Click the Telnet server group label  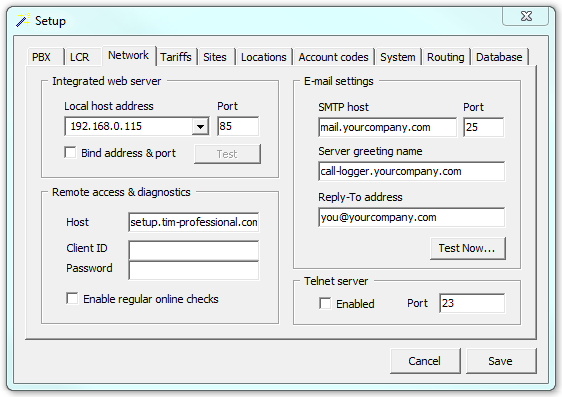[x=336, y=281]
